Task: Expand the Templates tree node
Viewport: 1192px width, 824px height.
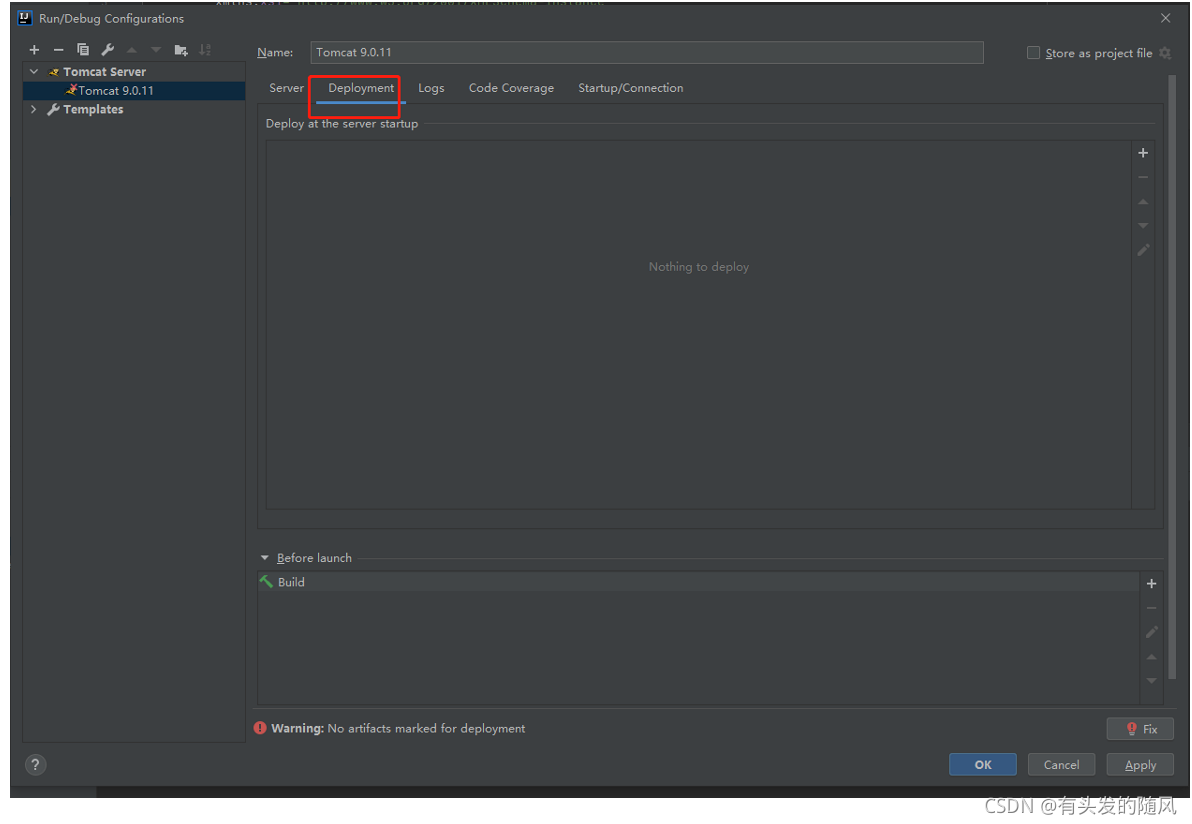Action: coord(34,109)
